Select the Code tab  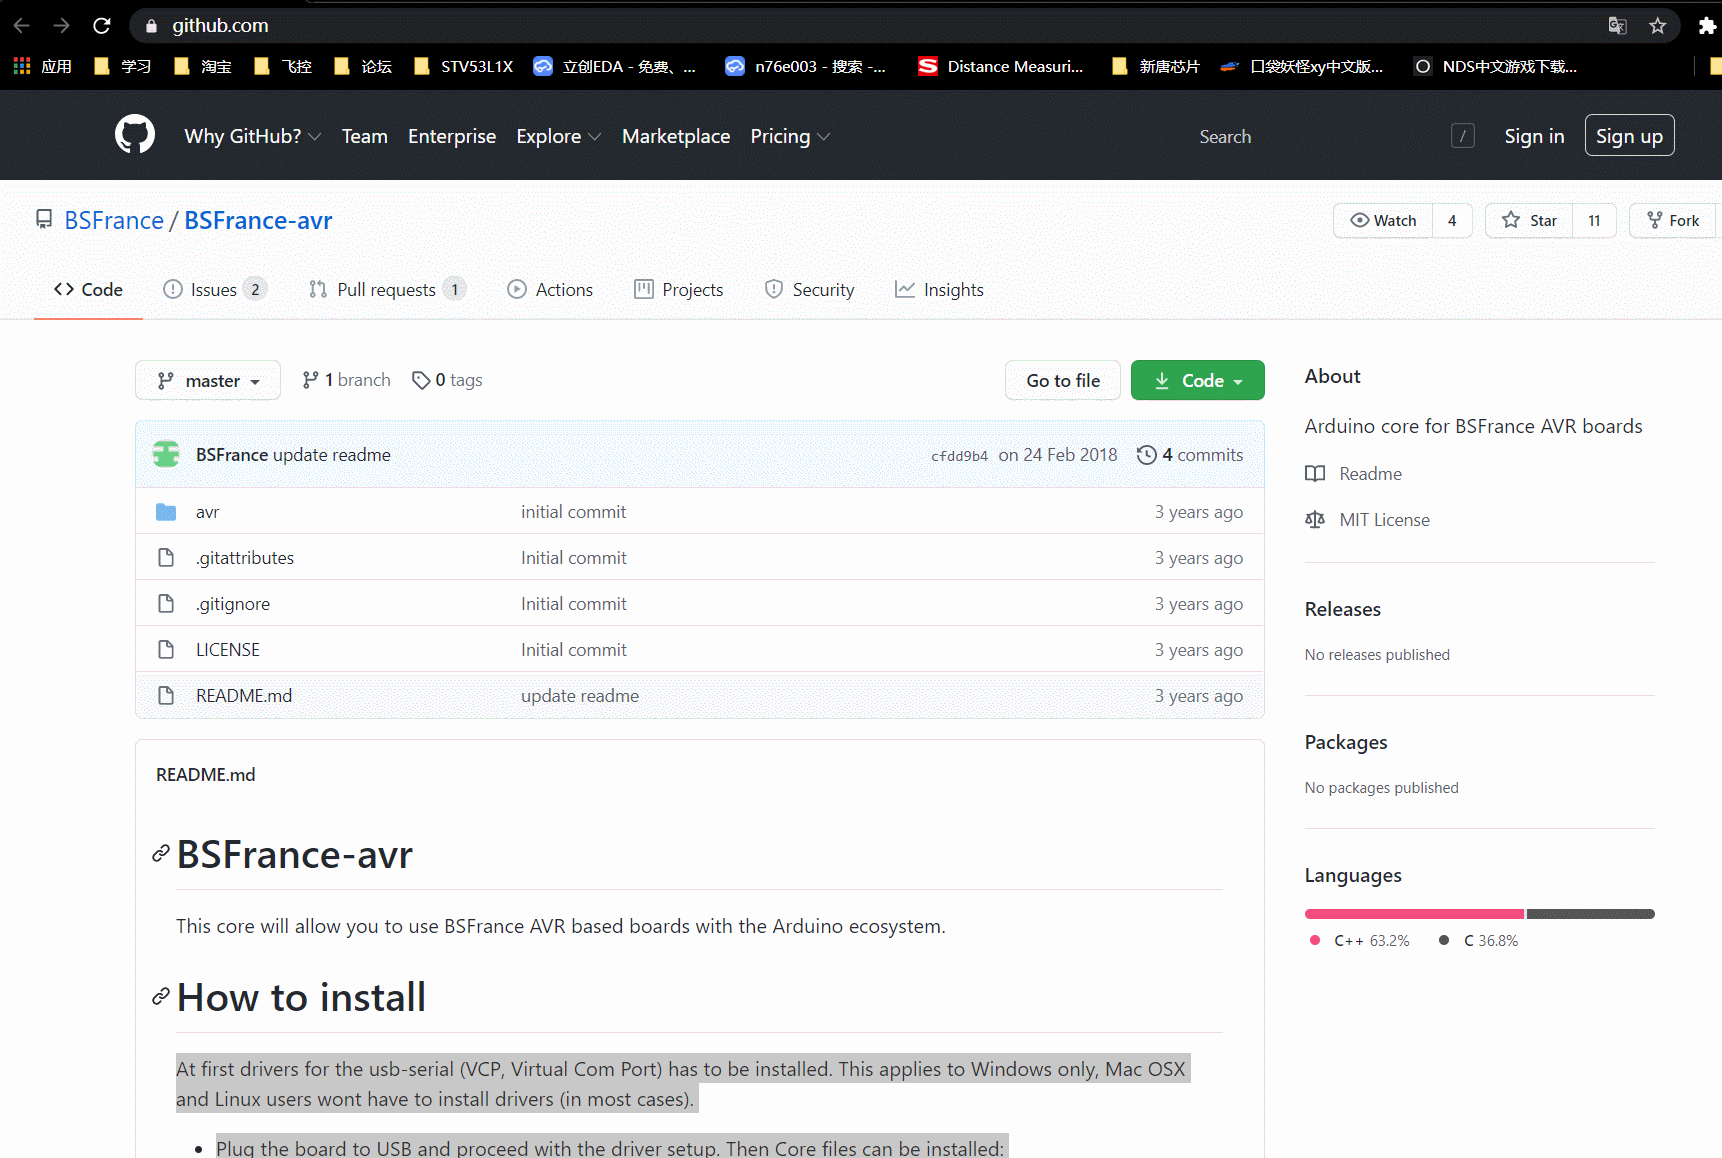88,289
